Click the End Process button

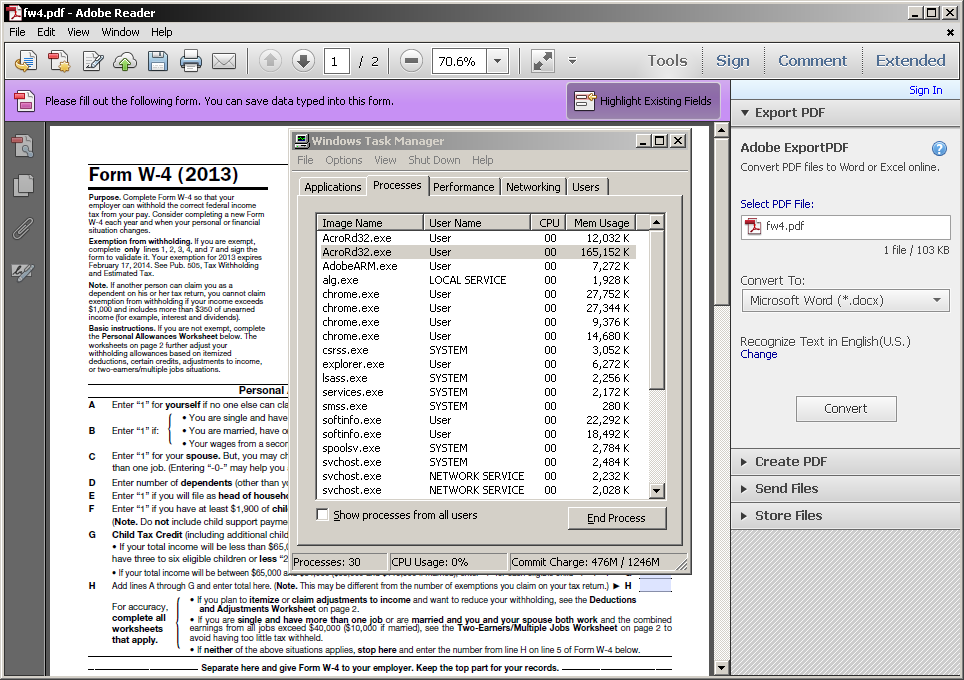coord(617,518)
